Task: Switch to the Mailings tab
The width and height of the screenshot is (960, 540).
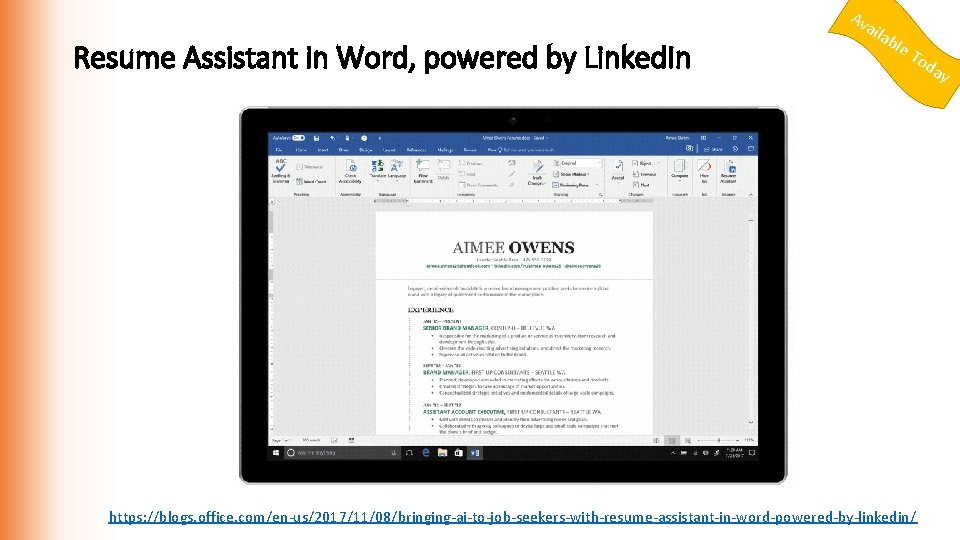Action: click(x=445, y=150)
